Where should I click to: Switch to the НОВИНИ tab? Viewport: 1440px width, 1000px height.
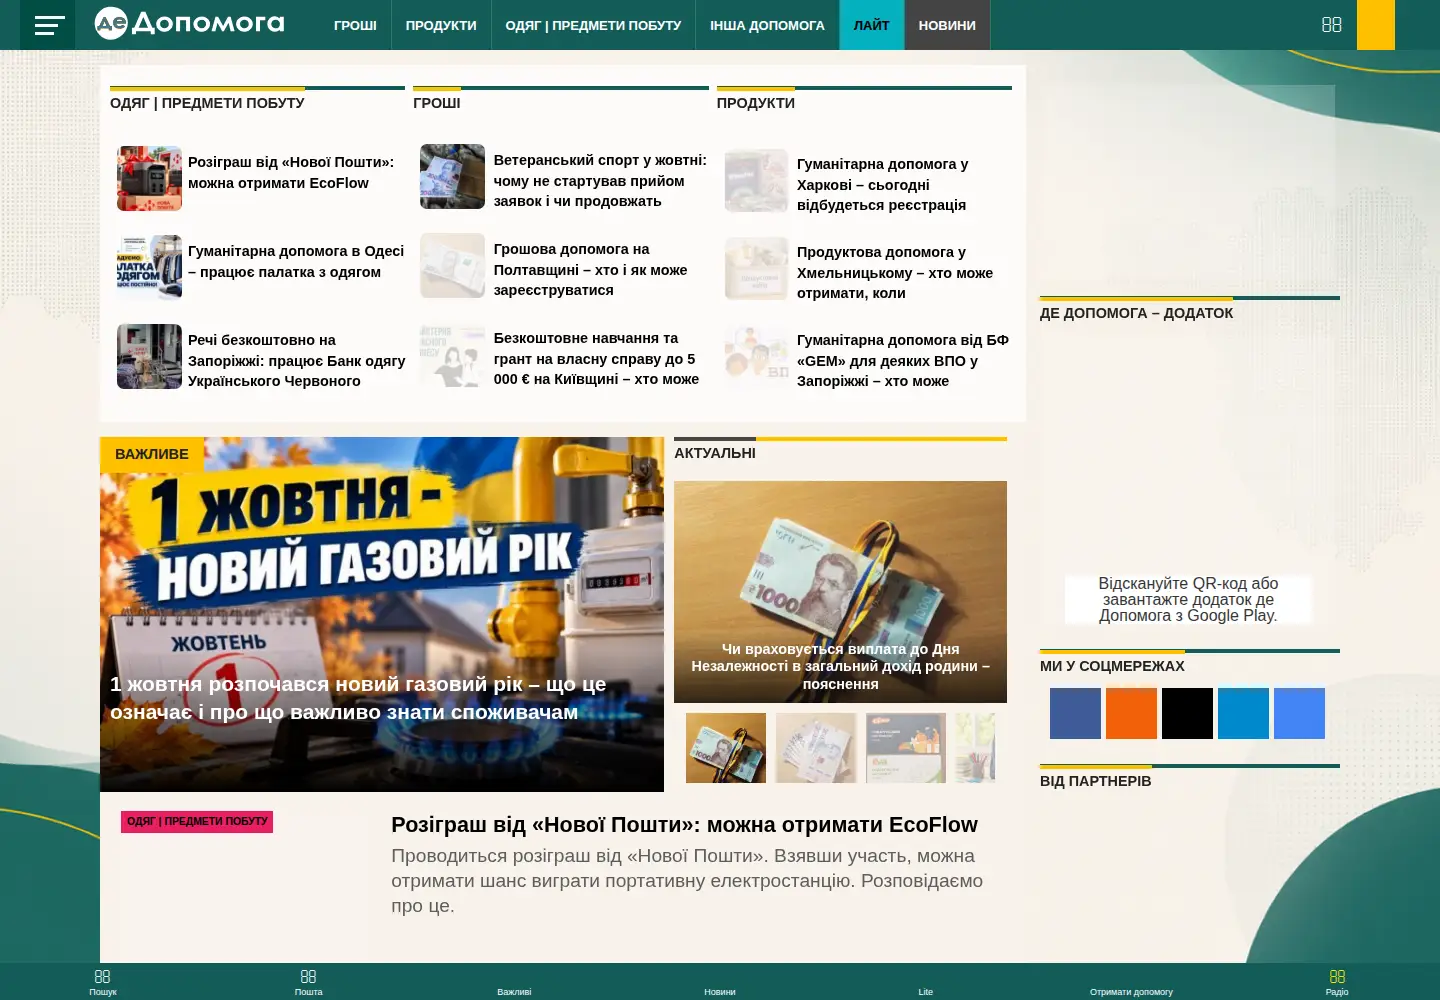tap(947, 25)
